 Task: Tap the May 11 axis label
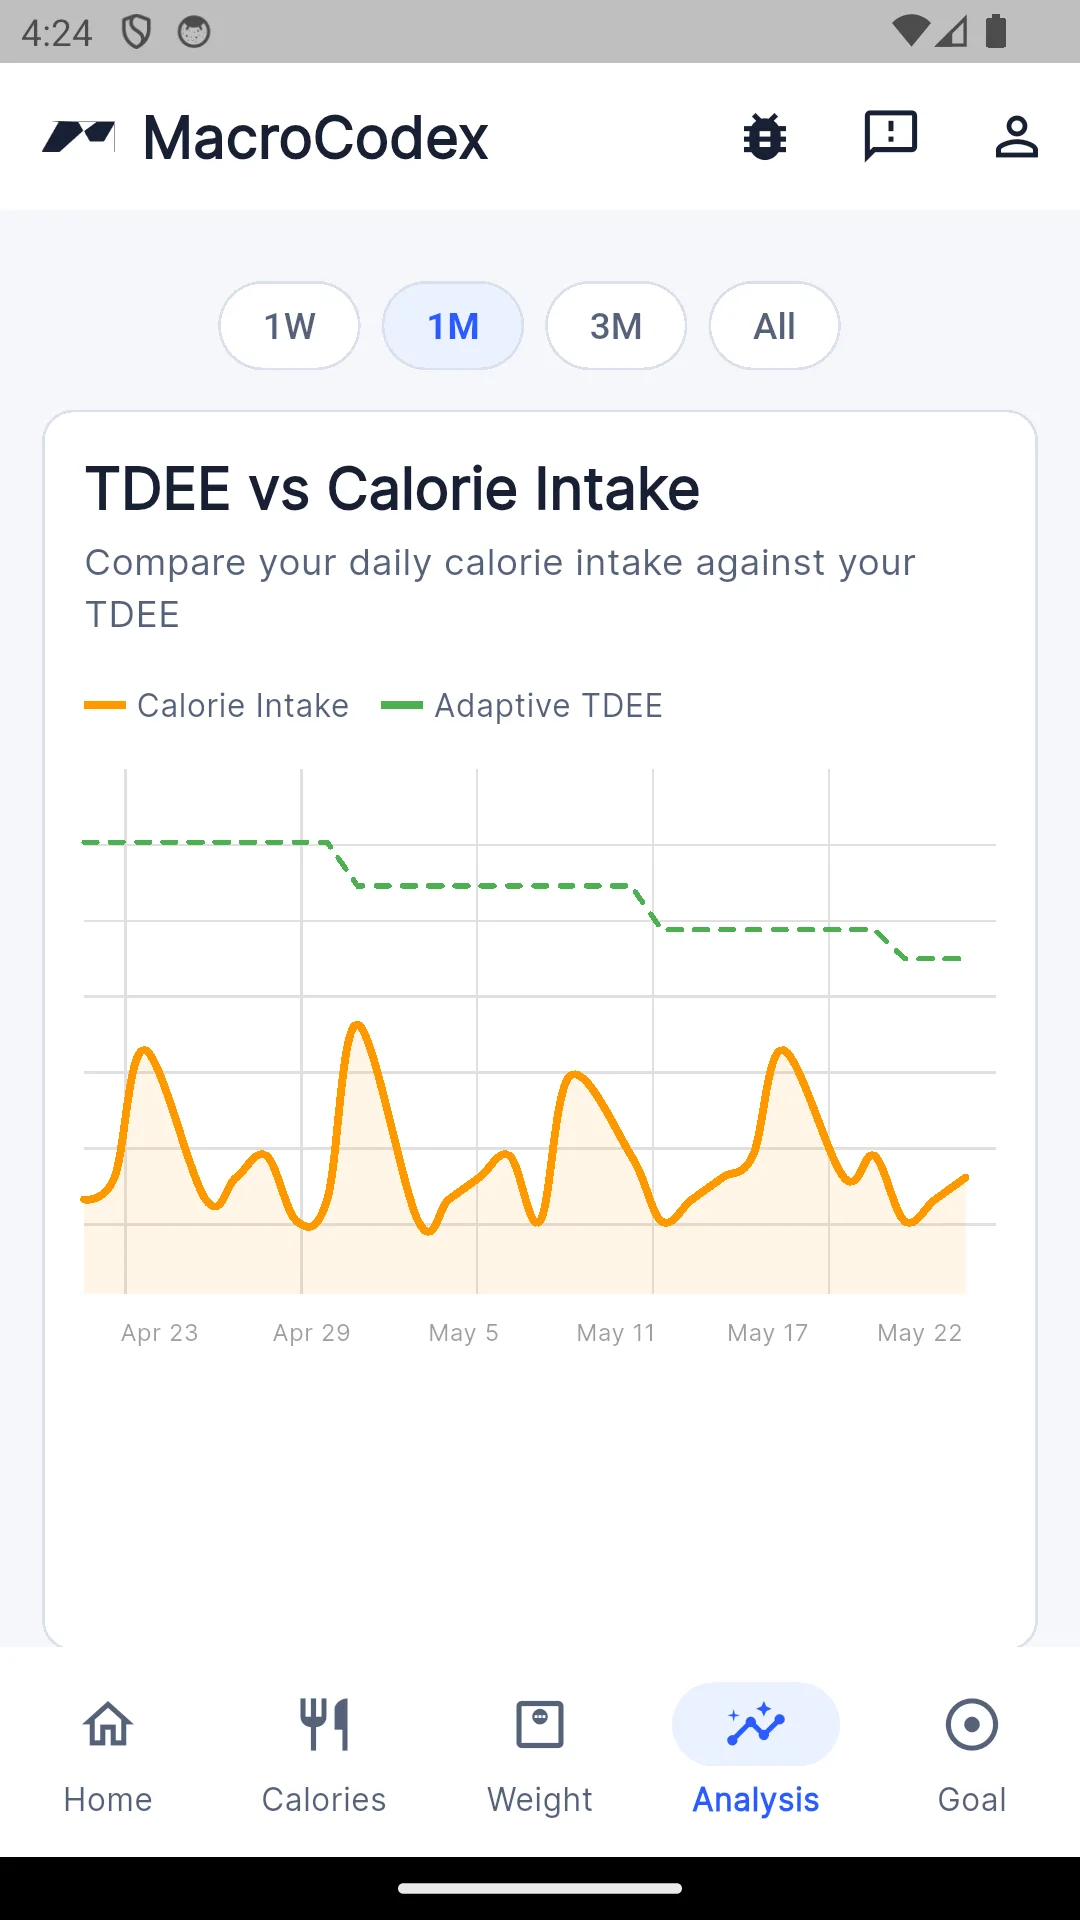(616, 1333)
